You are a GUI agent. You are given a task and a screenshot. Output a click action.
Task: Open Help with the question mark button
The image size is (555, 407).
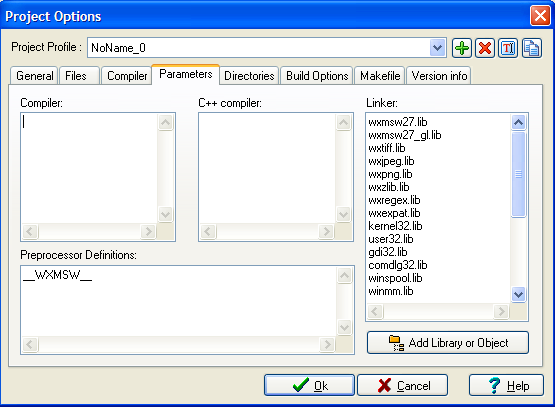pyautogui.click(x=506, y=385)
